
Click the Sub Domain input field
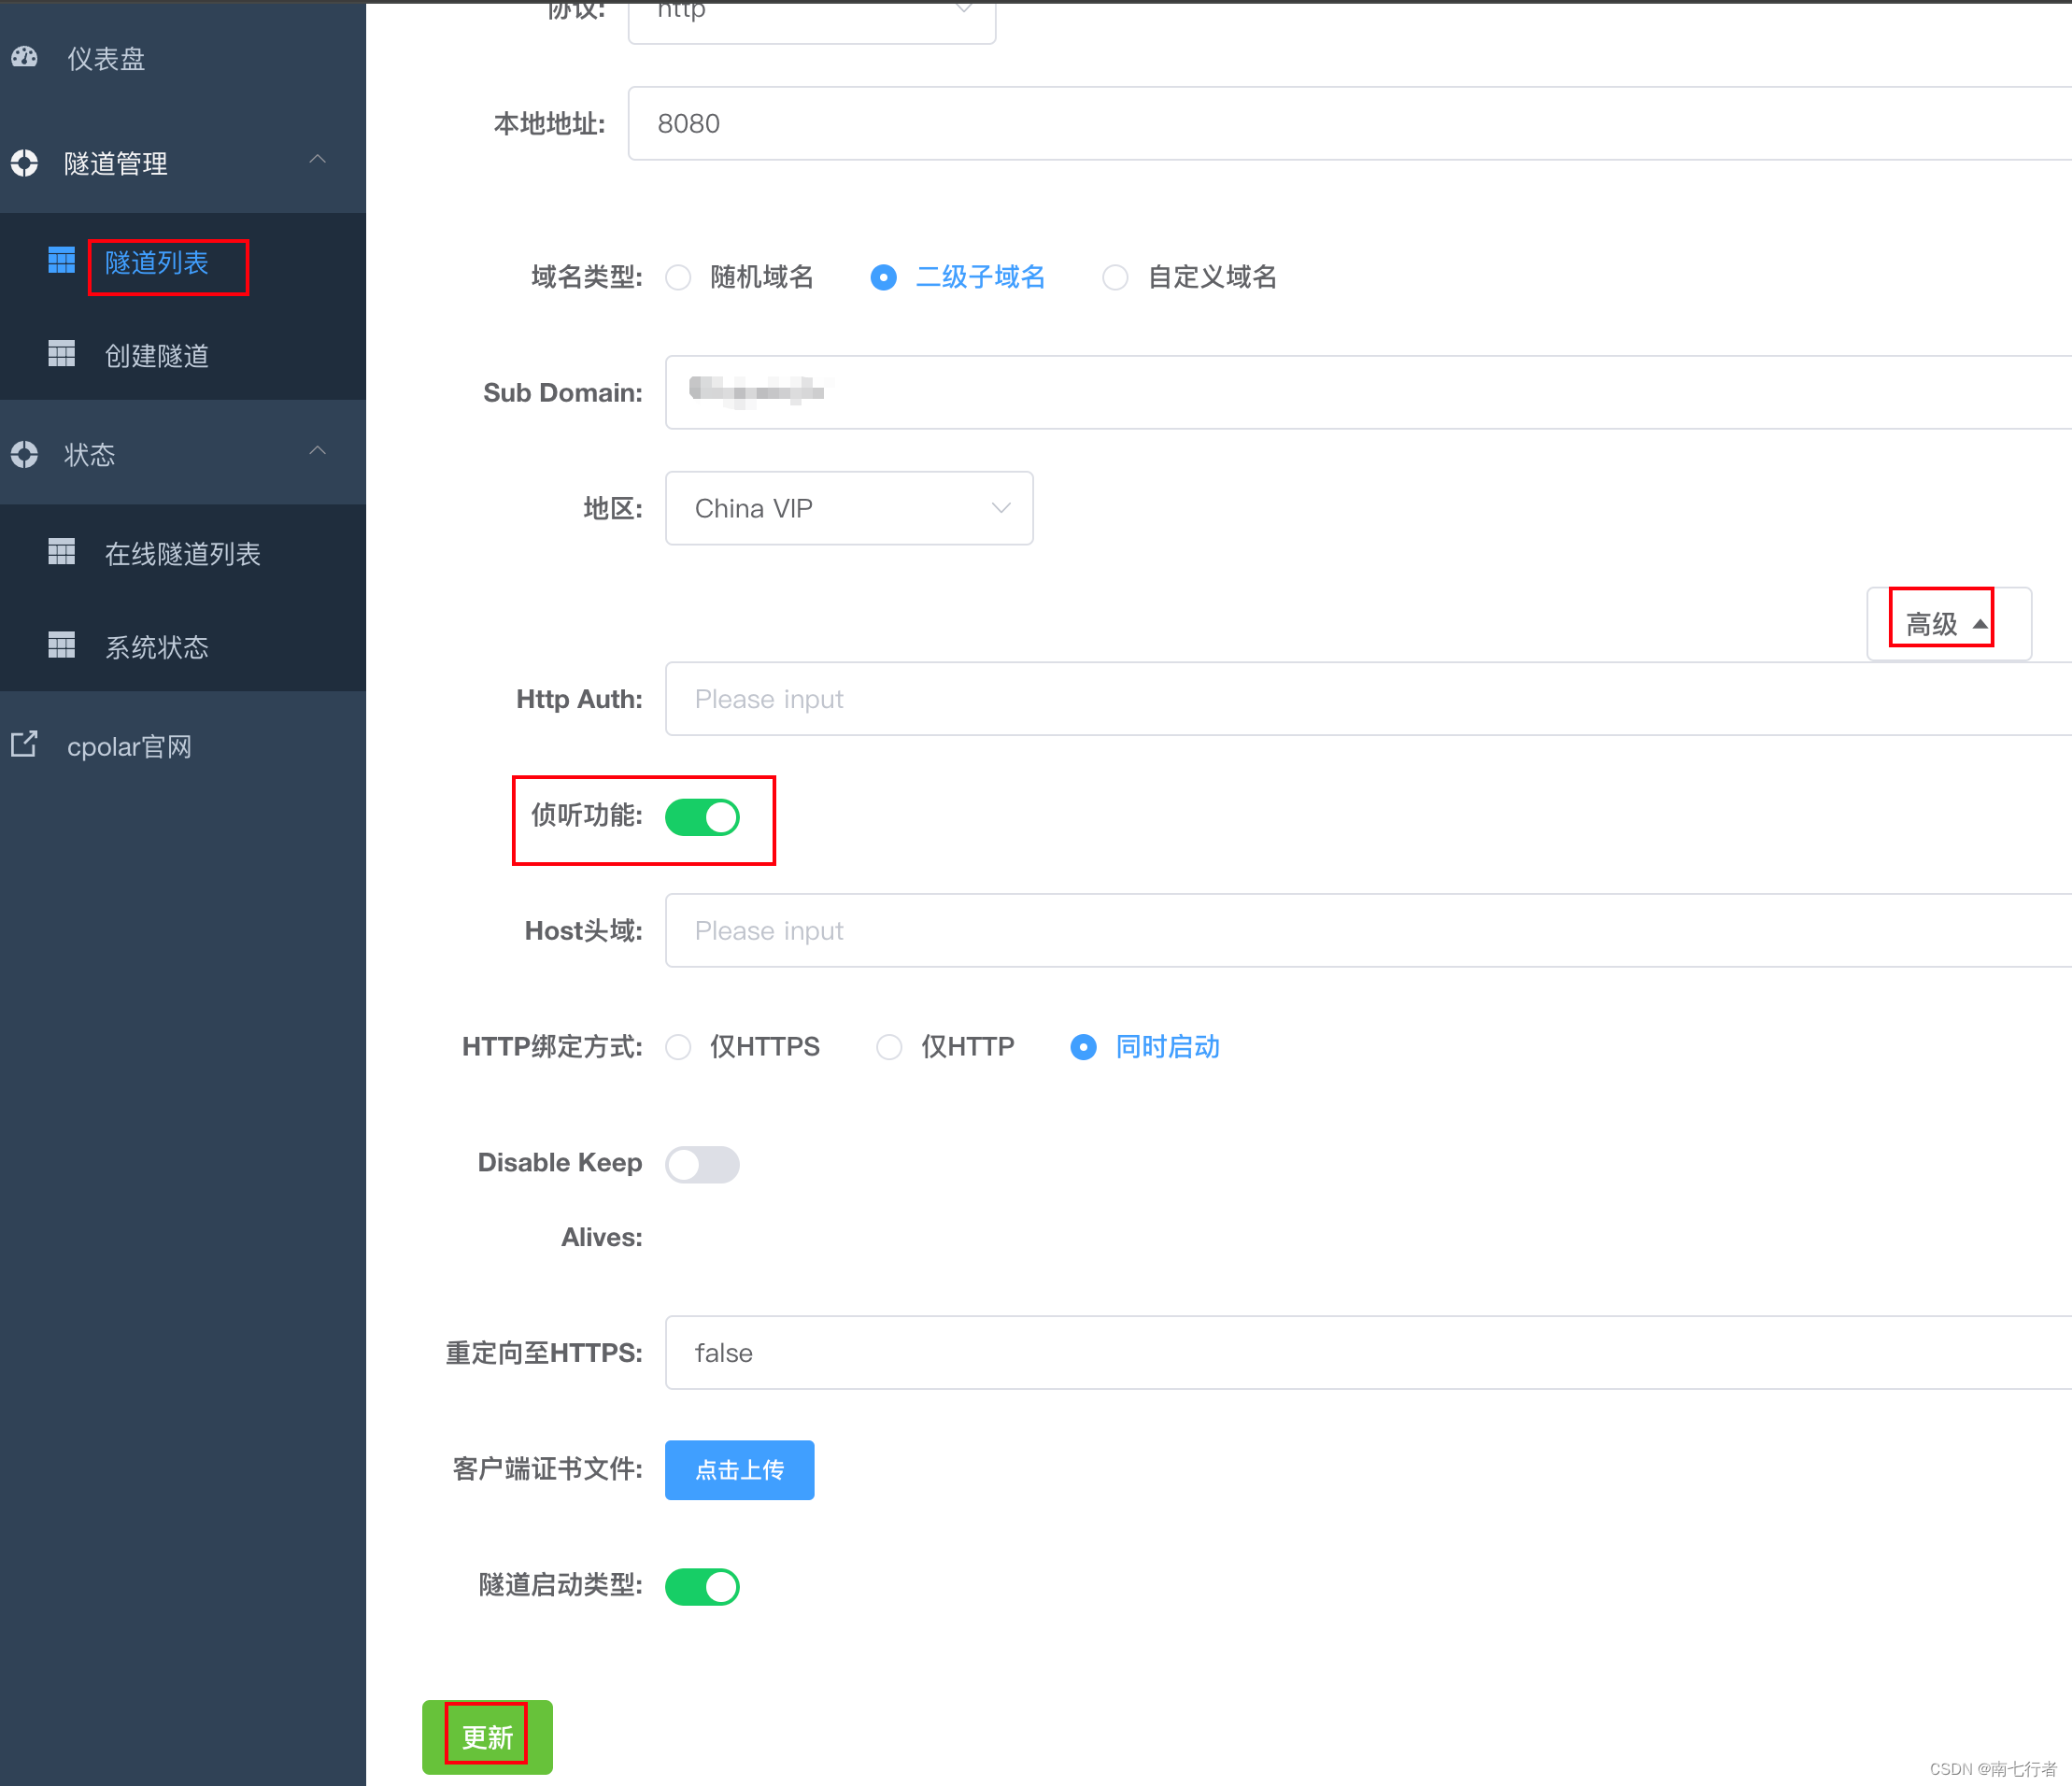coord(1368,392)
